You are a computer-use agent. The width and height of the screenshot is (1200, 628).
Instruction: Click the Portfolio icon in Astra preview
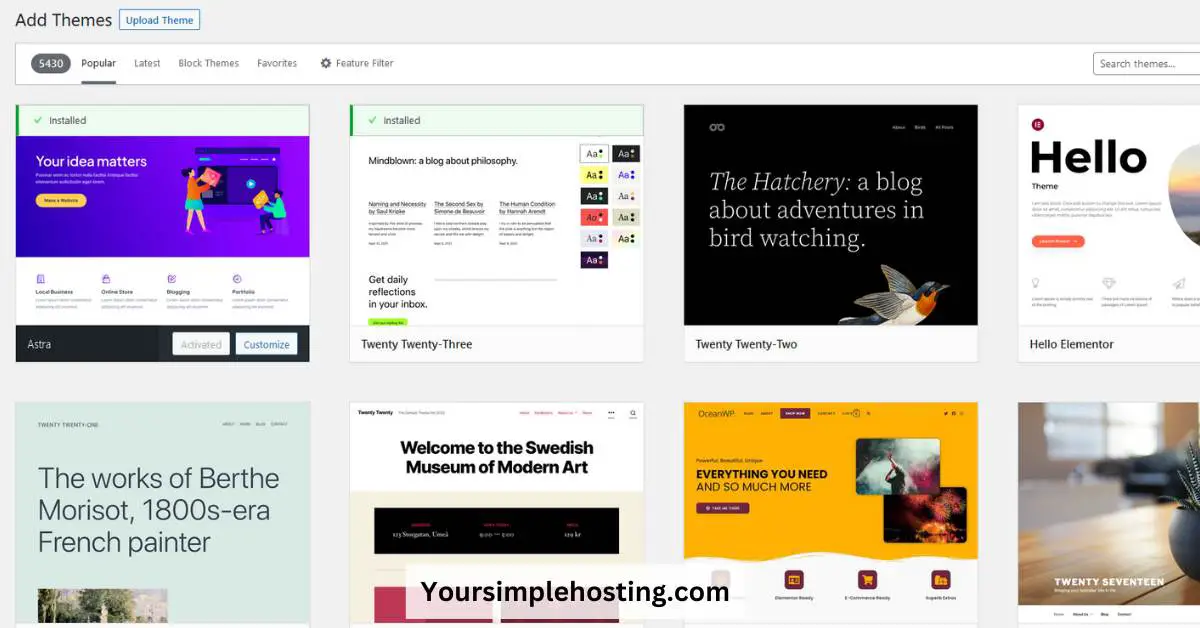(x=236, y=278)
